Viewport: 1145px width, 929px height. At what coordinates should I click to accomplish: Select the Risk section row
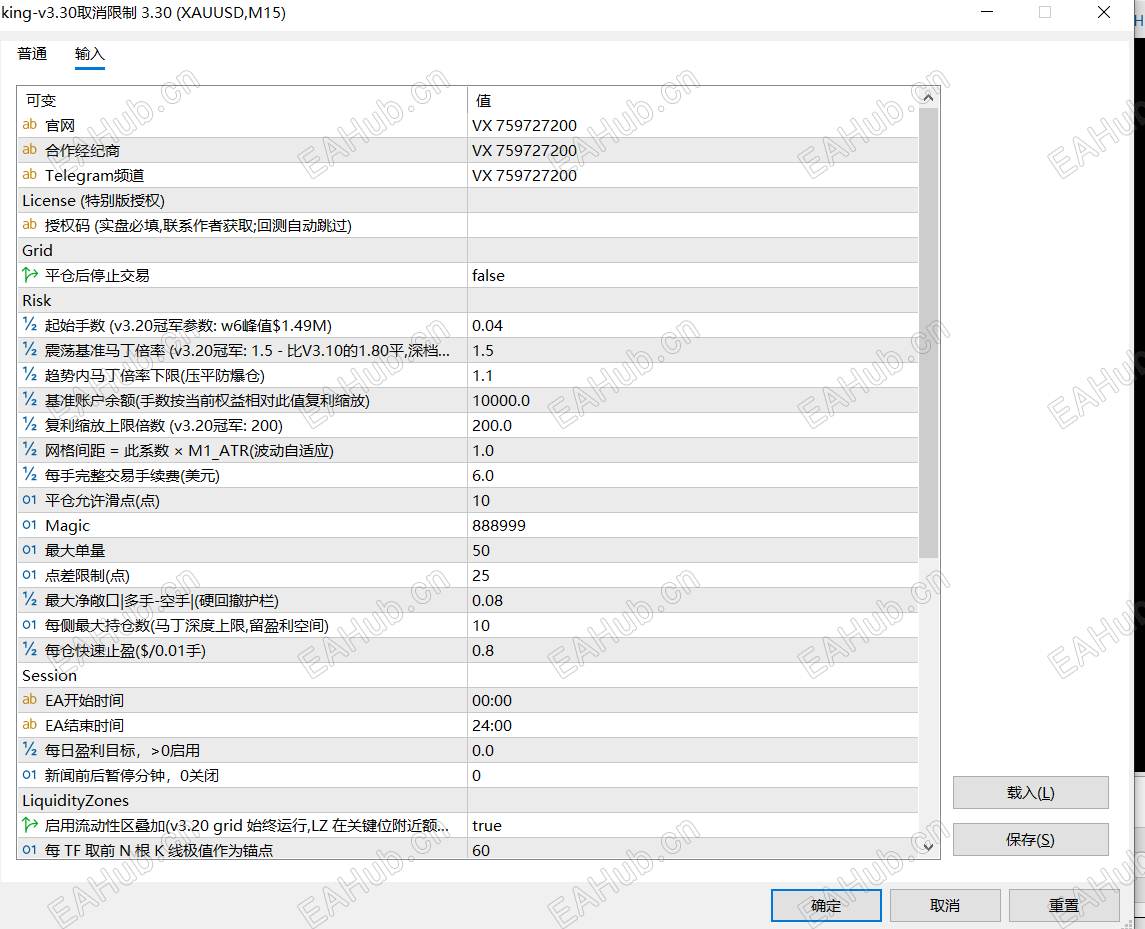click(467, 301)
